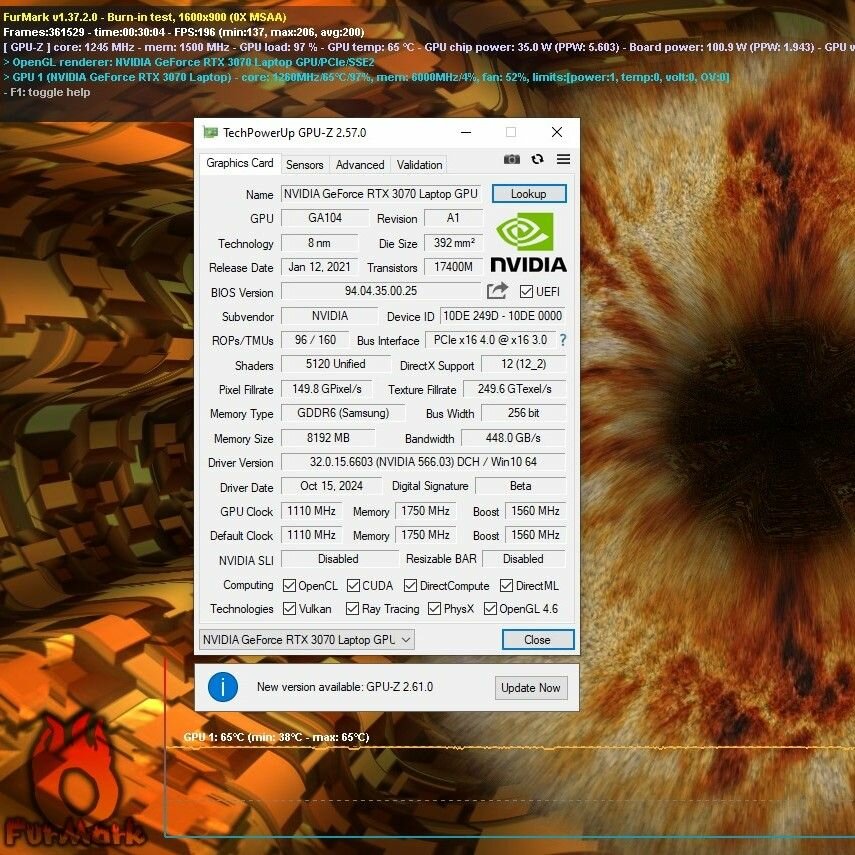Click the F1: toggle help text
Image resolution: width=855 pixels, height=855 pixels.
46,92
